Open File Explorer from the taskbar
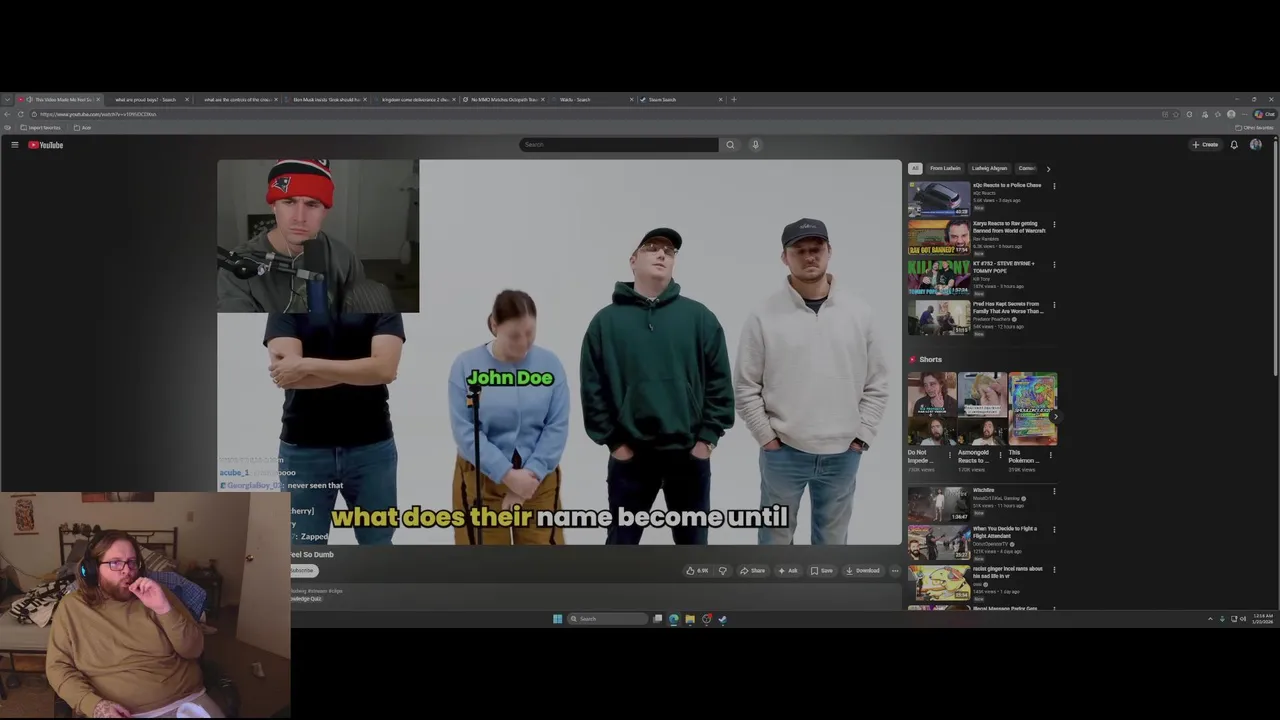Image resolution: width=1280 pixels, height=720 pixels. click(x=690, y=619)
